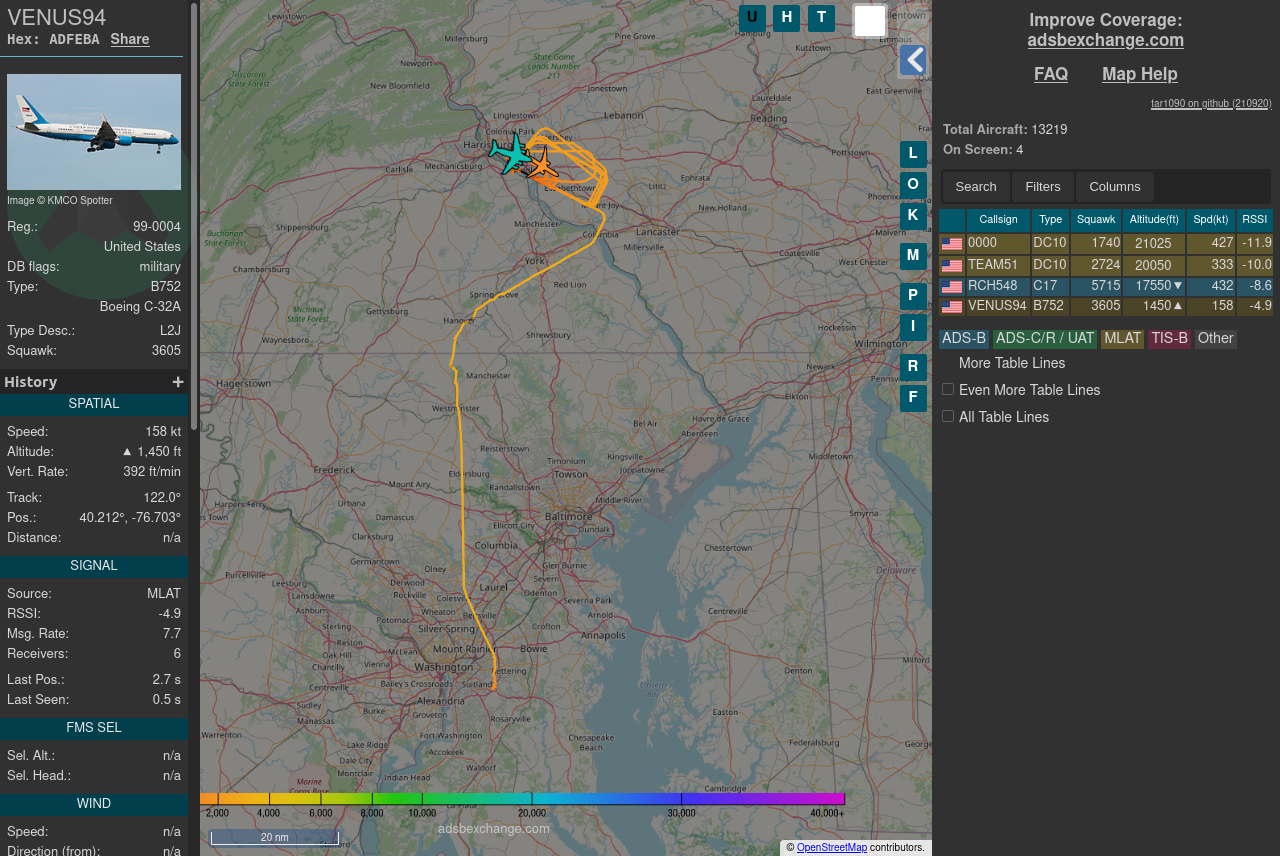
Task: Open the Columns tab
Action: (x=1115, y=187)
